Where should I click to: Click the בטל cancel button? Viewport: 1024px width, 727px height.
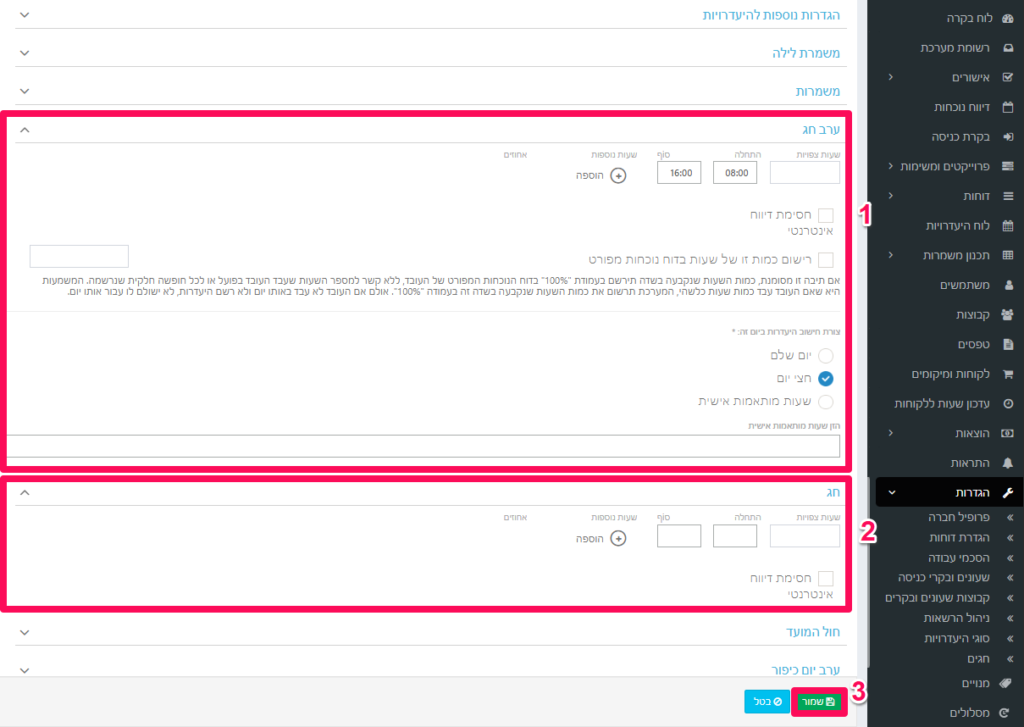[764, 702]
